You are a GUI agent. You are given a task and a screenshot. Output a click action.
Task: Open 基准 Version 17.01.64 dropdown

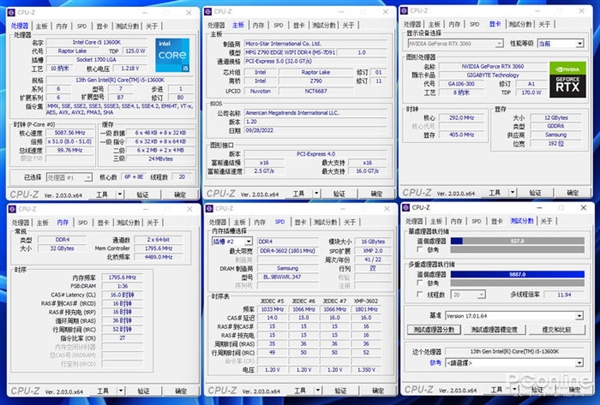(514, 316)
